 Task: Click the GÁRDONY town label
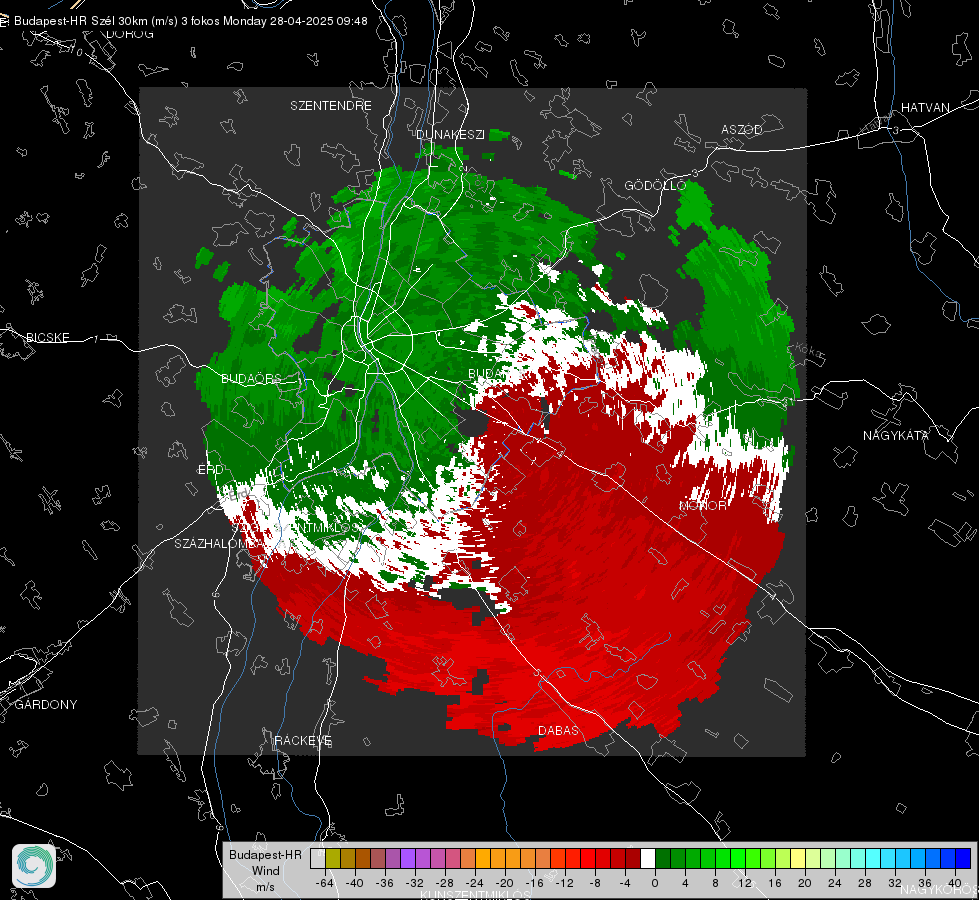tap(46, 705)
